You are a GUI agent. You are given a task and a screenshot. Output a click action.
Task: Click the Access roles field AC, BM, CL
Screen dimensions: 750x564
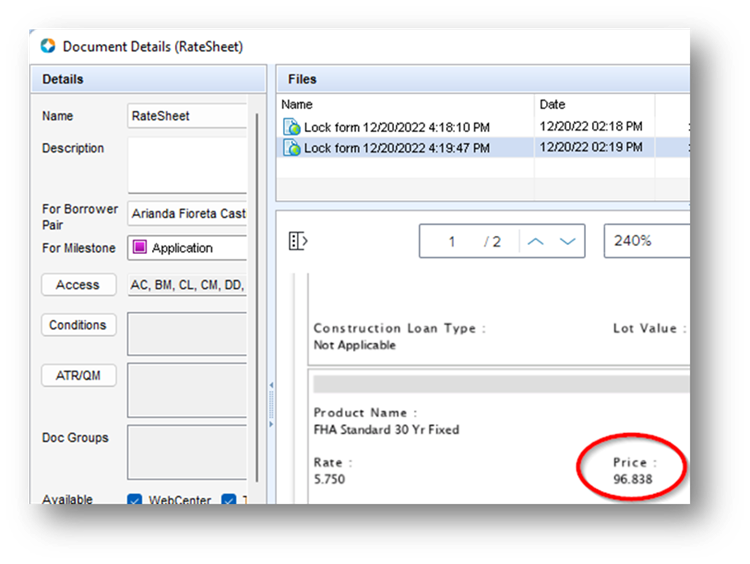click(x=187, y=285)
